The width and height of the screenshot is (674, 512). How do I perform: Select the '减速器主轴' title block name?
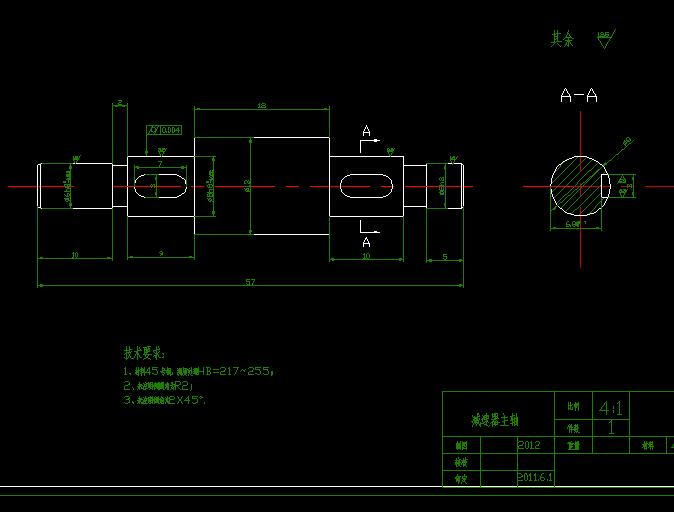pyautogui.click(x=495, y=420)
